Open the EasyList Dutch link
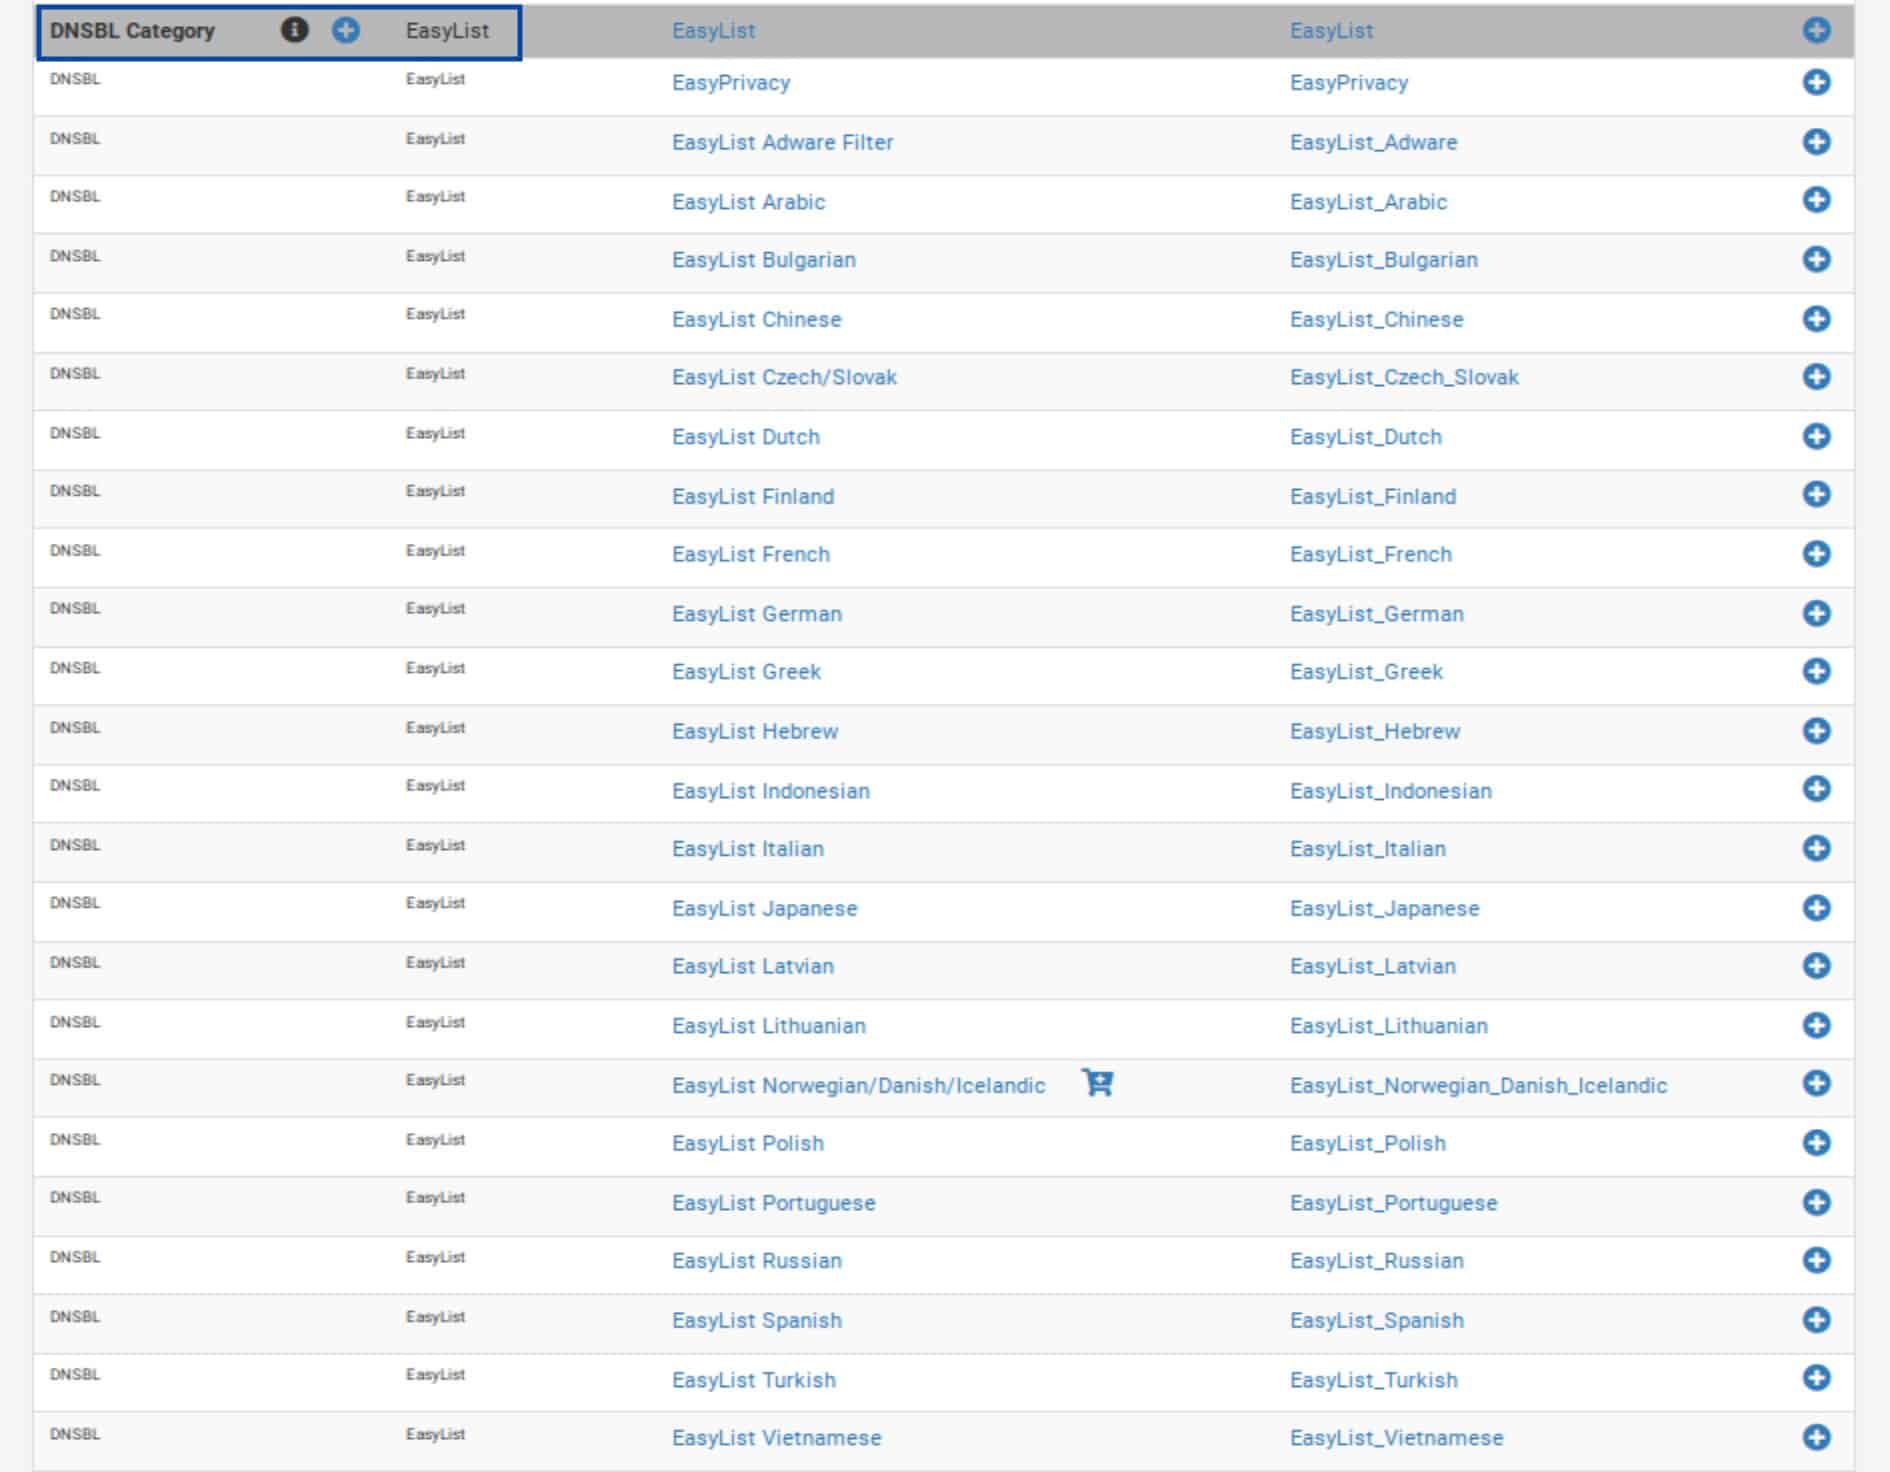The width and height of the screenshot is (1890, 1472). [x=746, y=437]
